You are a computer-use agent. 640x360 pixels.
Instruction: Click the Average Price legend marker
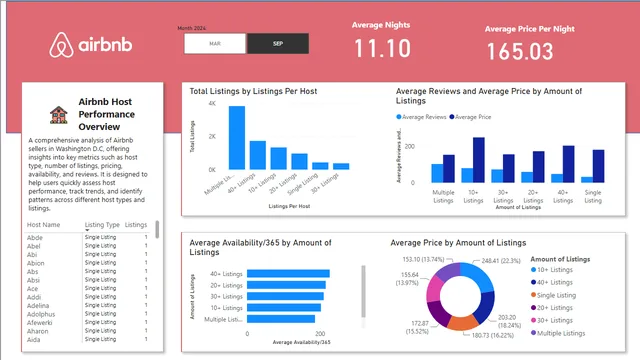pyautogui.click(x=452, y=117)
